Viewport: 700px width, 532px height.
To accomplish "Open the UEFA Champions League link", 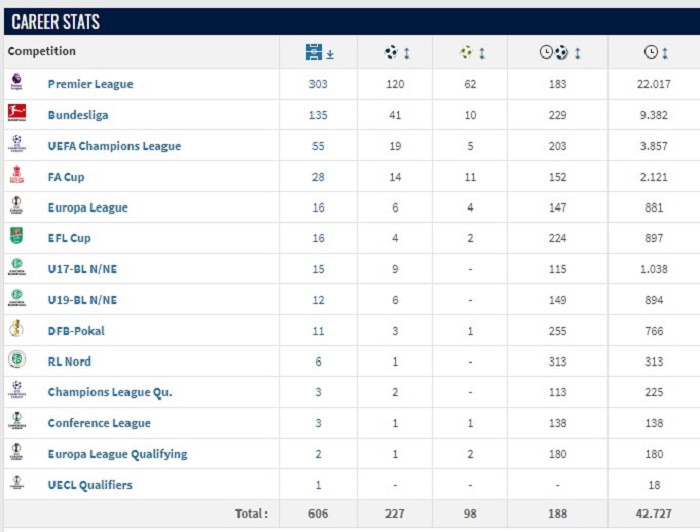I will click(114, 146).
